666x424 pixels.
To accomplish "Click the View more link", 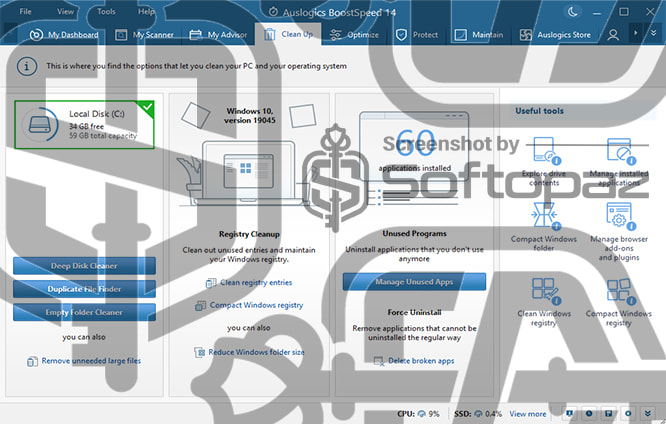I will coord(528,414).
